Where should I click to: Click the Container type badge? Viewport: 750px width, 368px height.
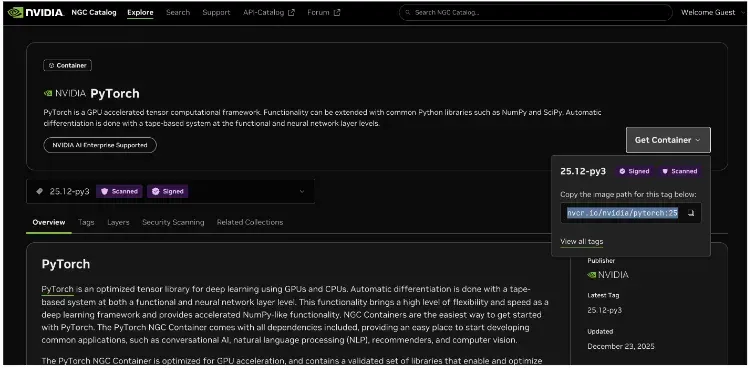point(67,66)
